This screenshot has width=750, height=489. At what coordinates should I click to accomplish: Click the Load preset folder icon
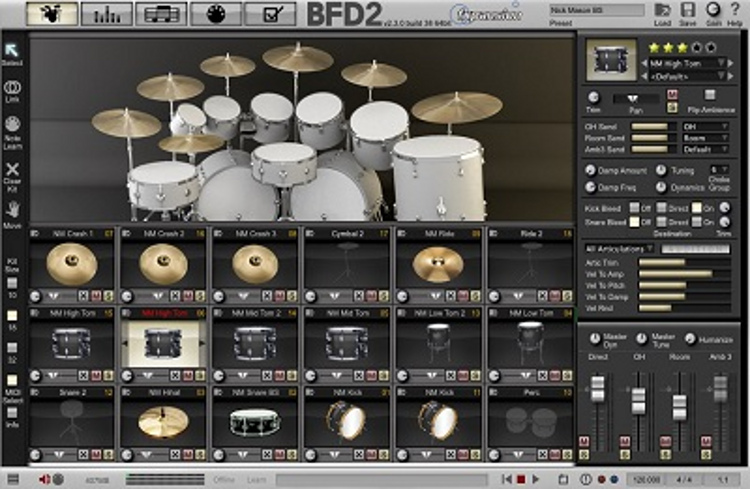[x=662, y=11]
